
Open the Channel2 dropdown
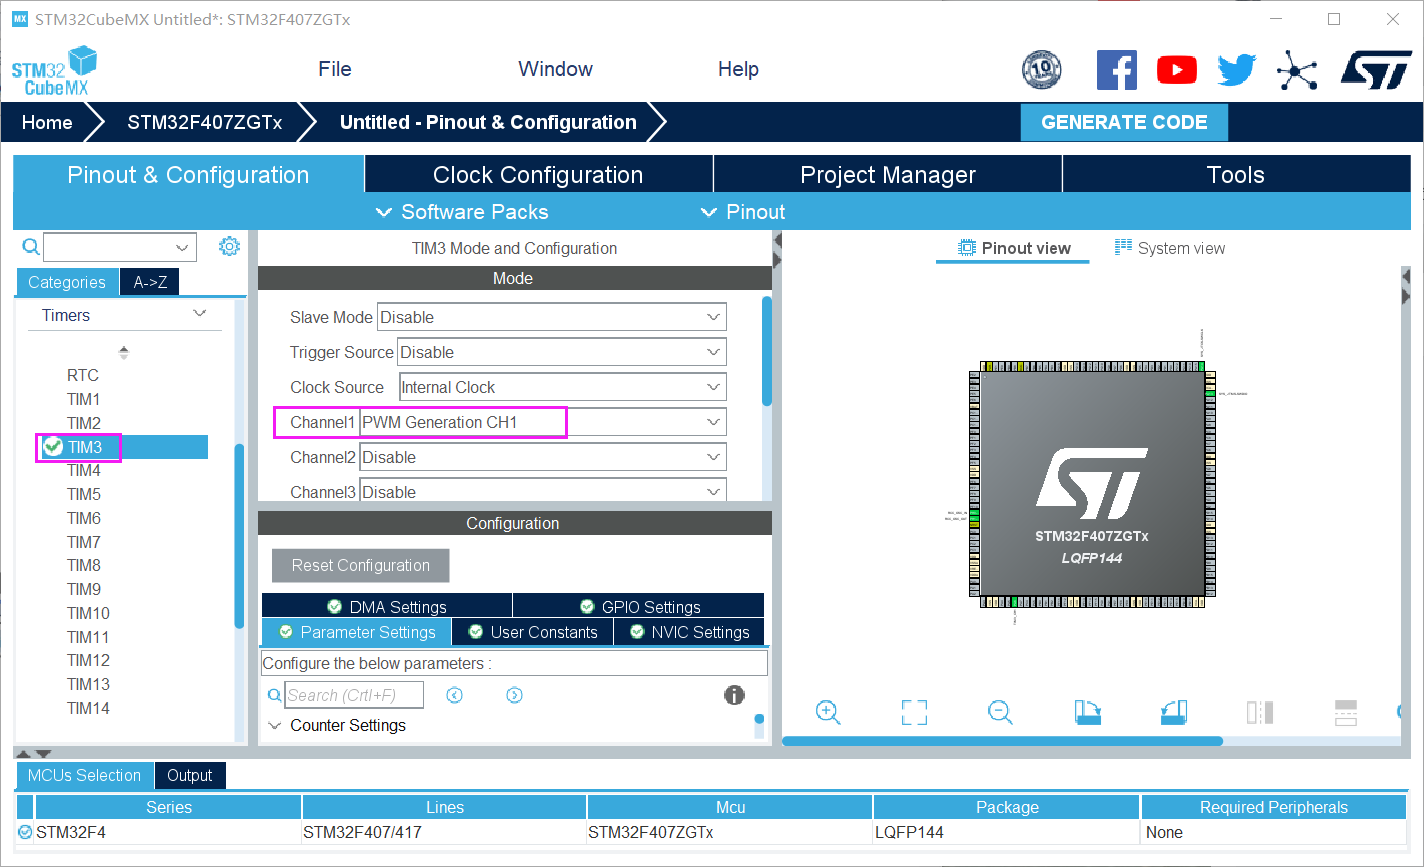point(543,457)
